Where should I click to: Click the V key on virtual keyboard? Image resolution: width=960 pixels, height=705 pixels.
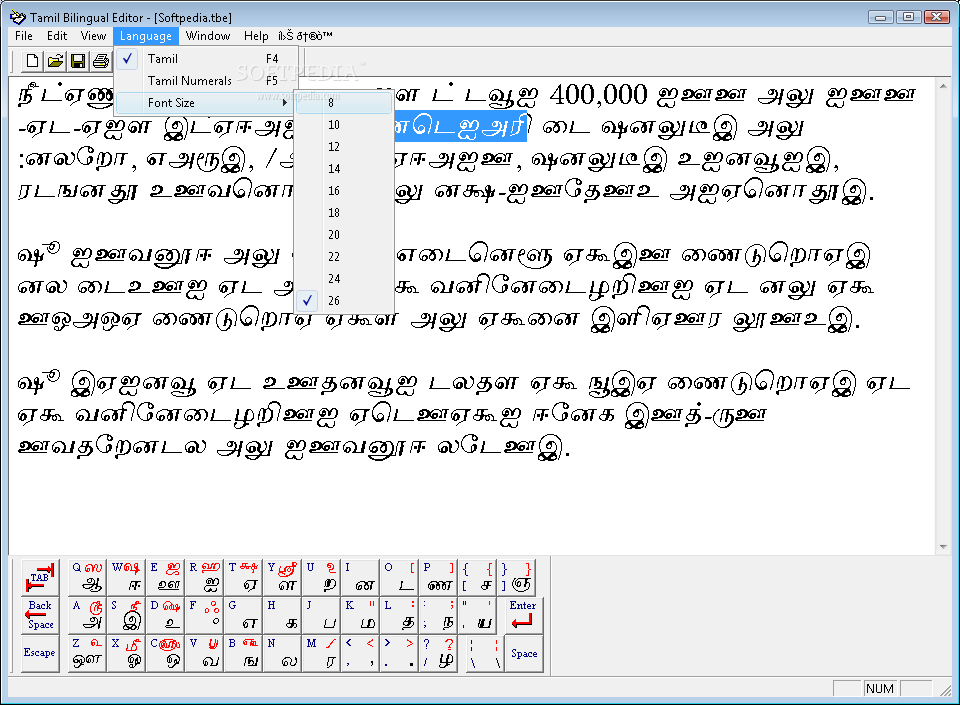(204, 653)
